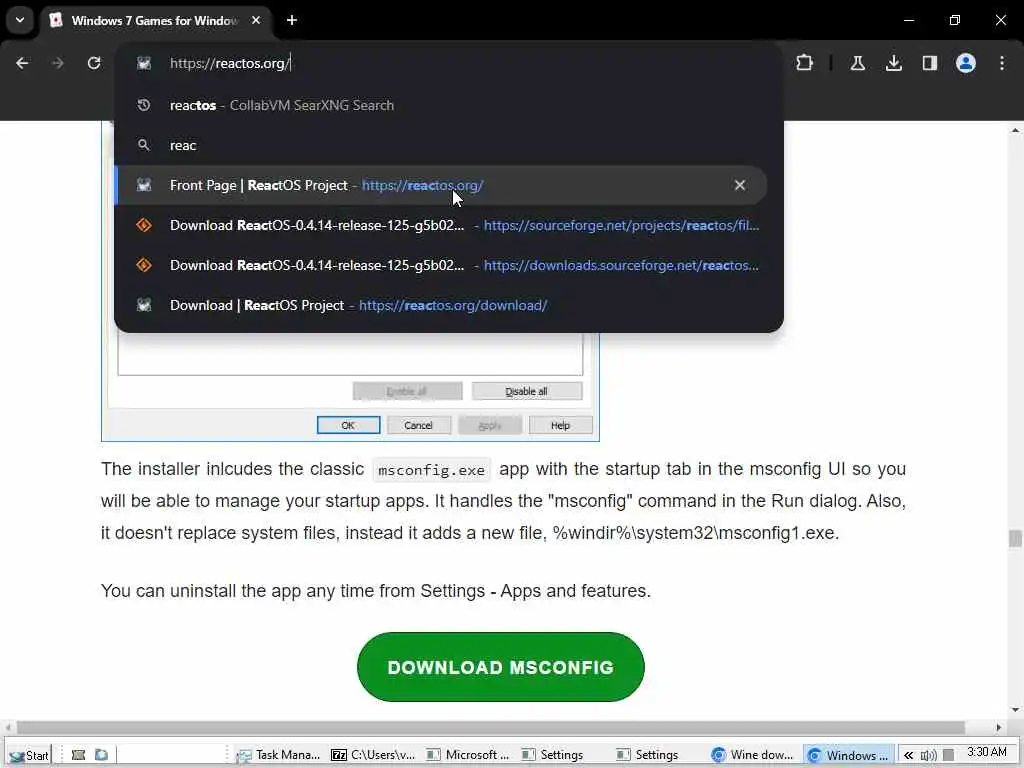Open the downloads tray icon
The width and height of the screenshot is (1024, 768).
click(x=894, y=63)
